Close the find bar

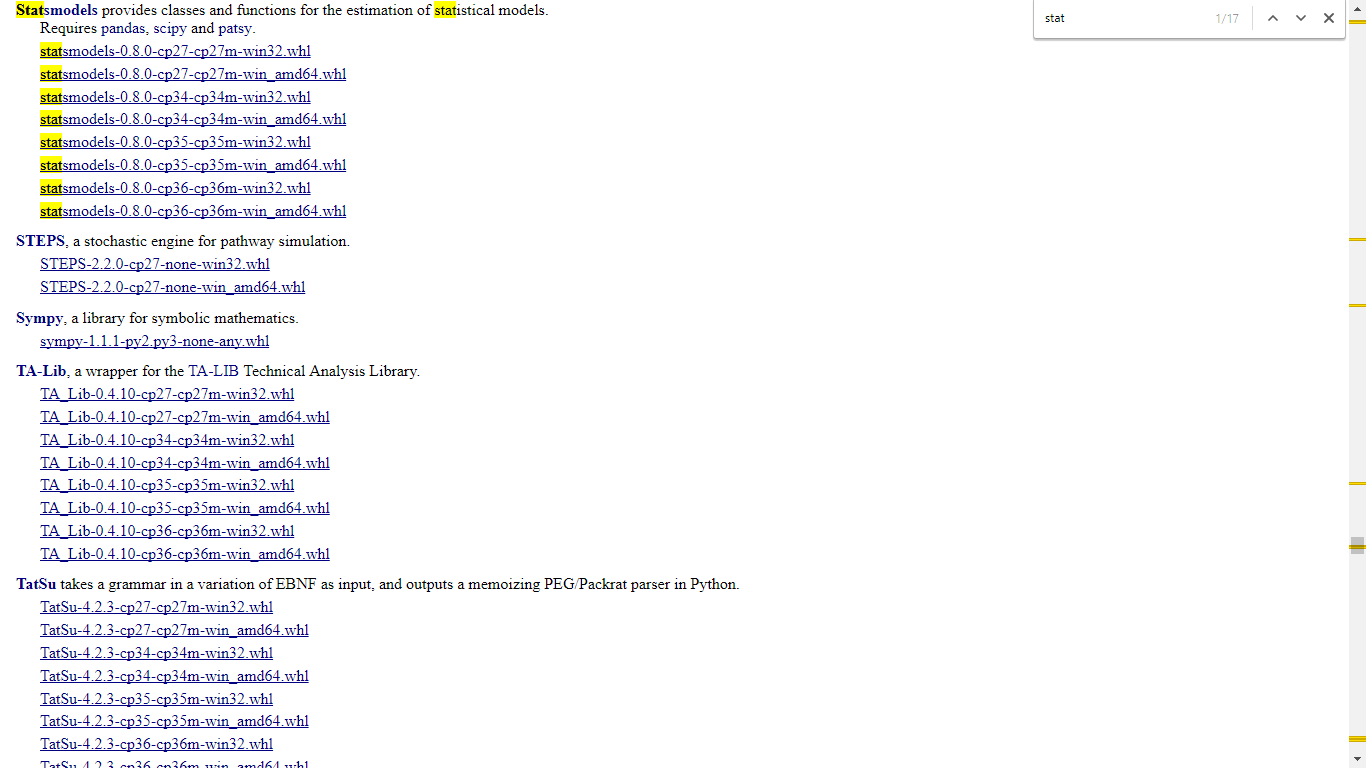[x=1328, y=18]
